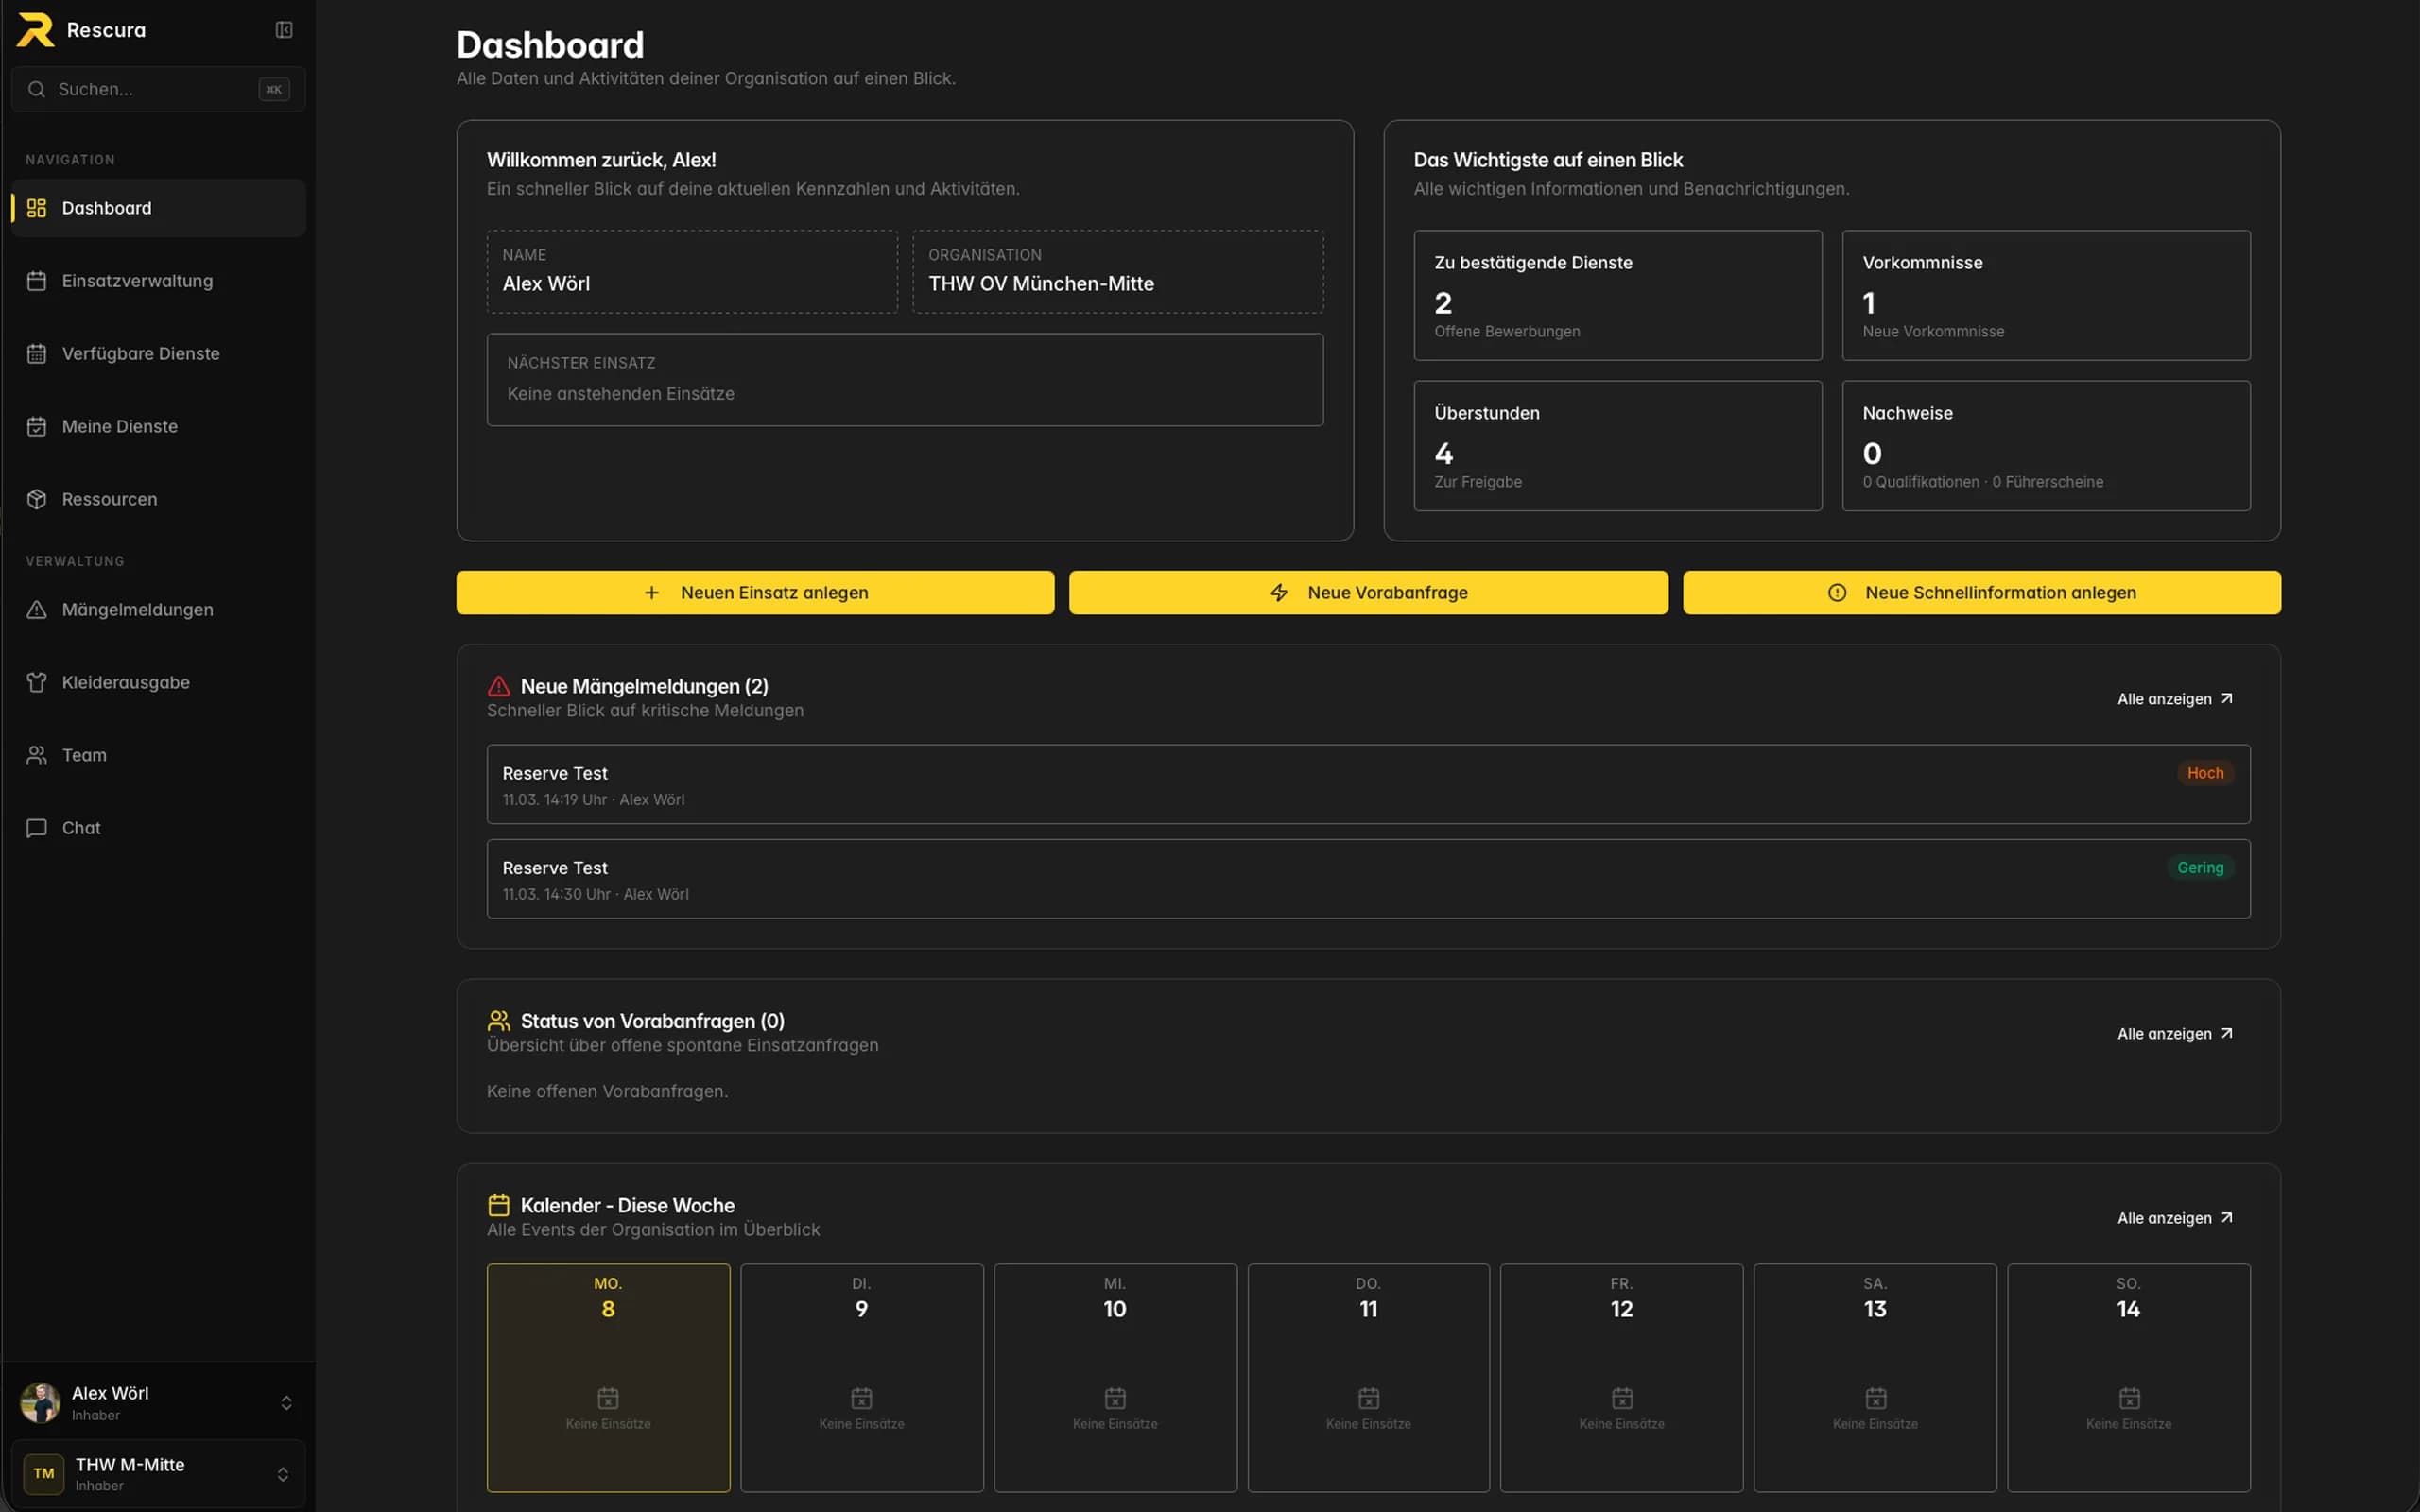Open the Zu bestätigende Dienste card
Viewport: 2420px width, 1512px height.
[1617, 295]
